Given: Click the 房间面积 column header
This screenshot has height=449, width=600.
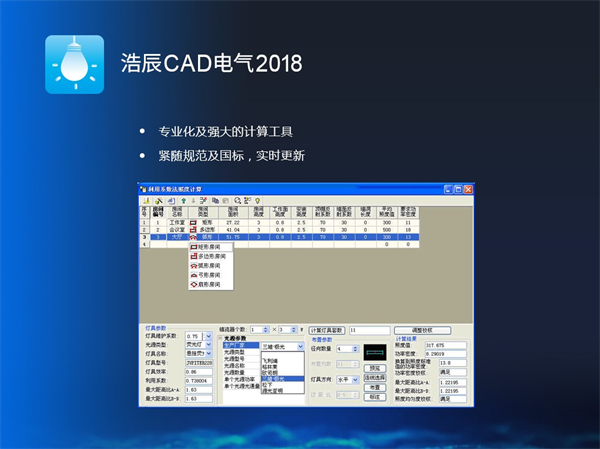Looking at the screenshot, I should tap(233, 212).
